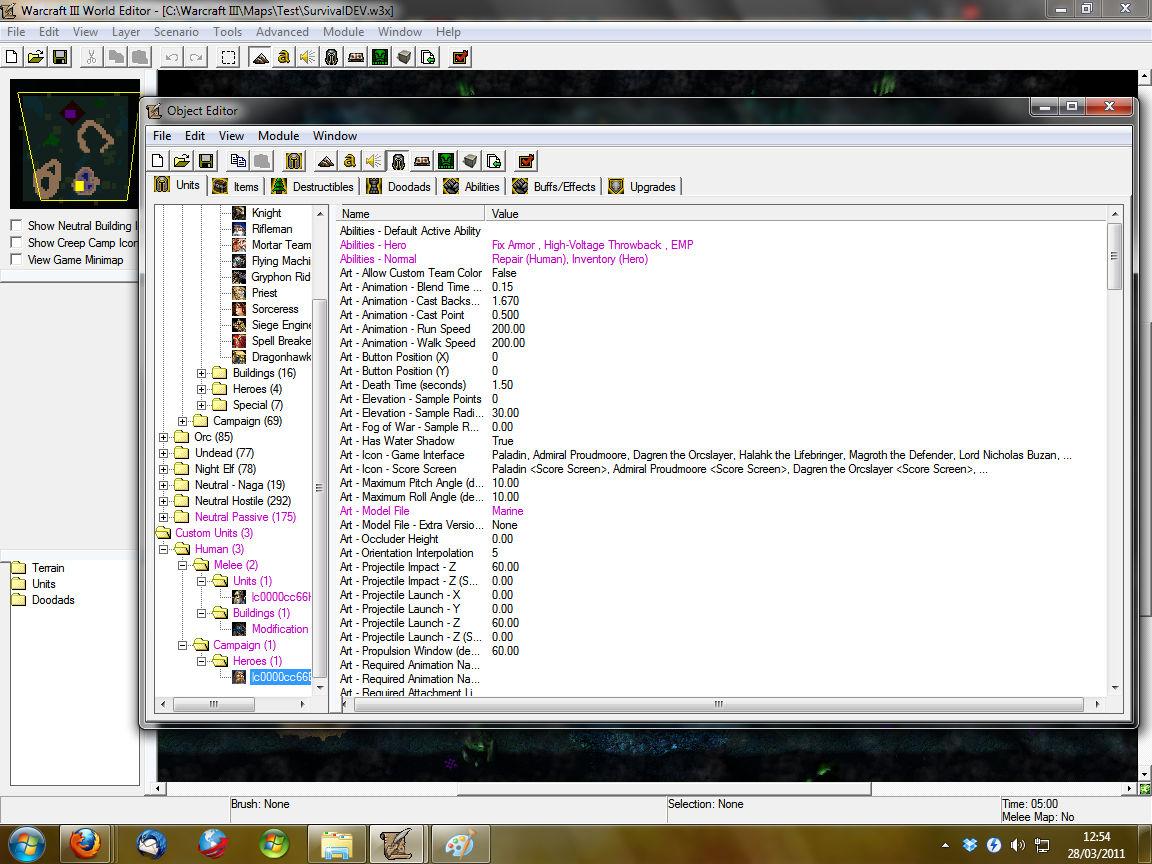The height and width of the screenshot is (864, 1152).
Task: Open Paint from the taskbar
Action: pos(461,843)
